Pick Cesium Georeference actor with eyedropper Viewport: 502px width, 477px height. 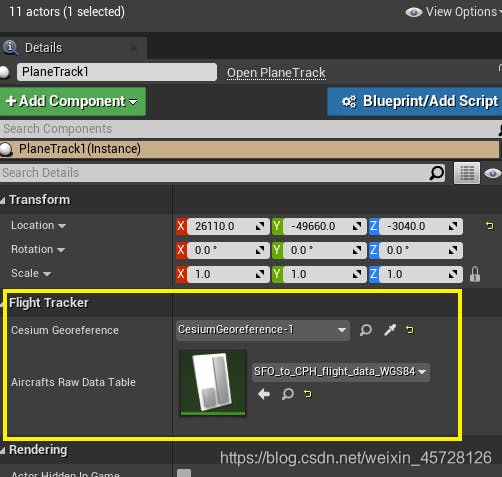pyautogui.click(x=390, y=330)
